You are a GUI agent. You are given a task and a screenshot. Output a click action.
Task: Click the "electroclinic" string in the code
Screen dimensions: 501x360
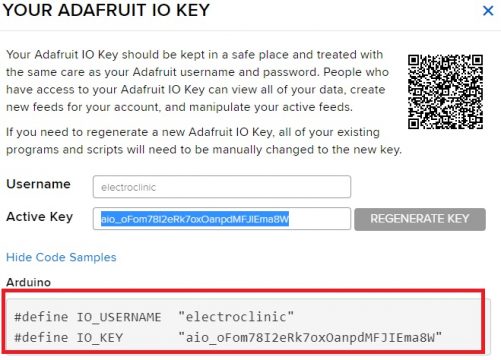click(236, 317)
